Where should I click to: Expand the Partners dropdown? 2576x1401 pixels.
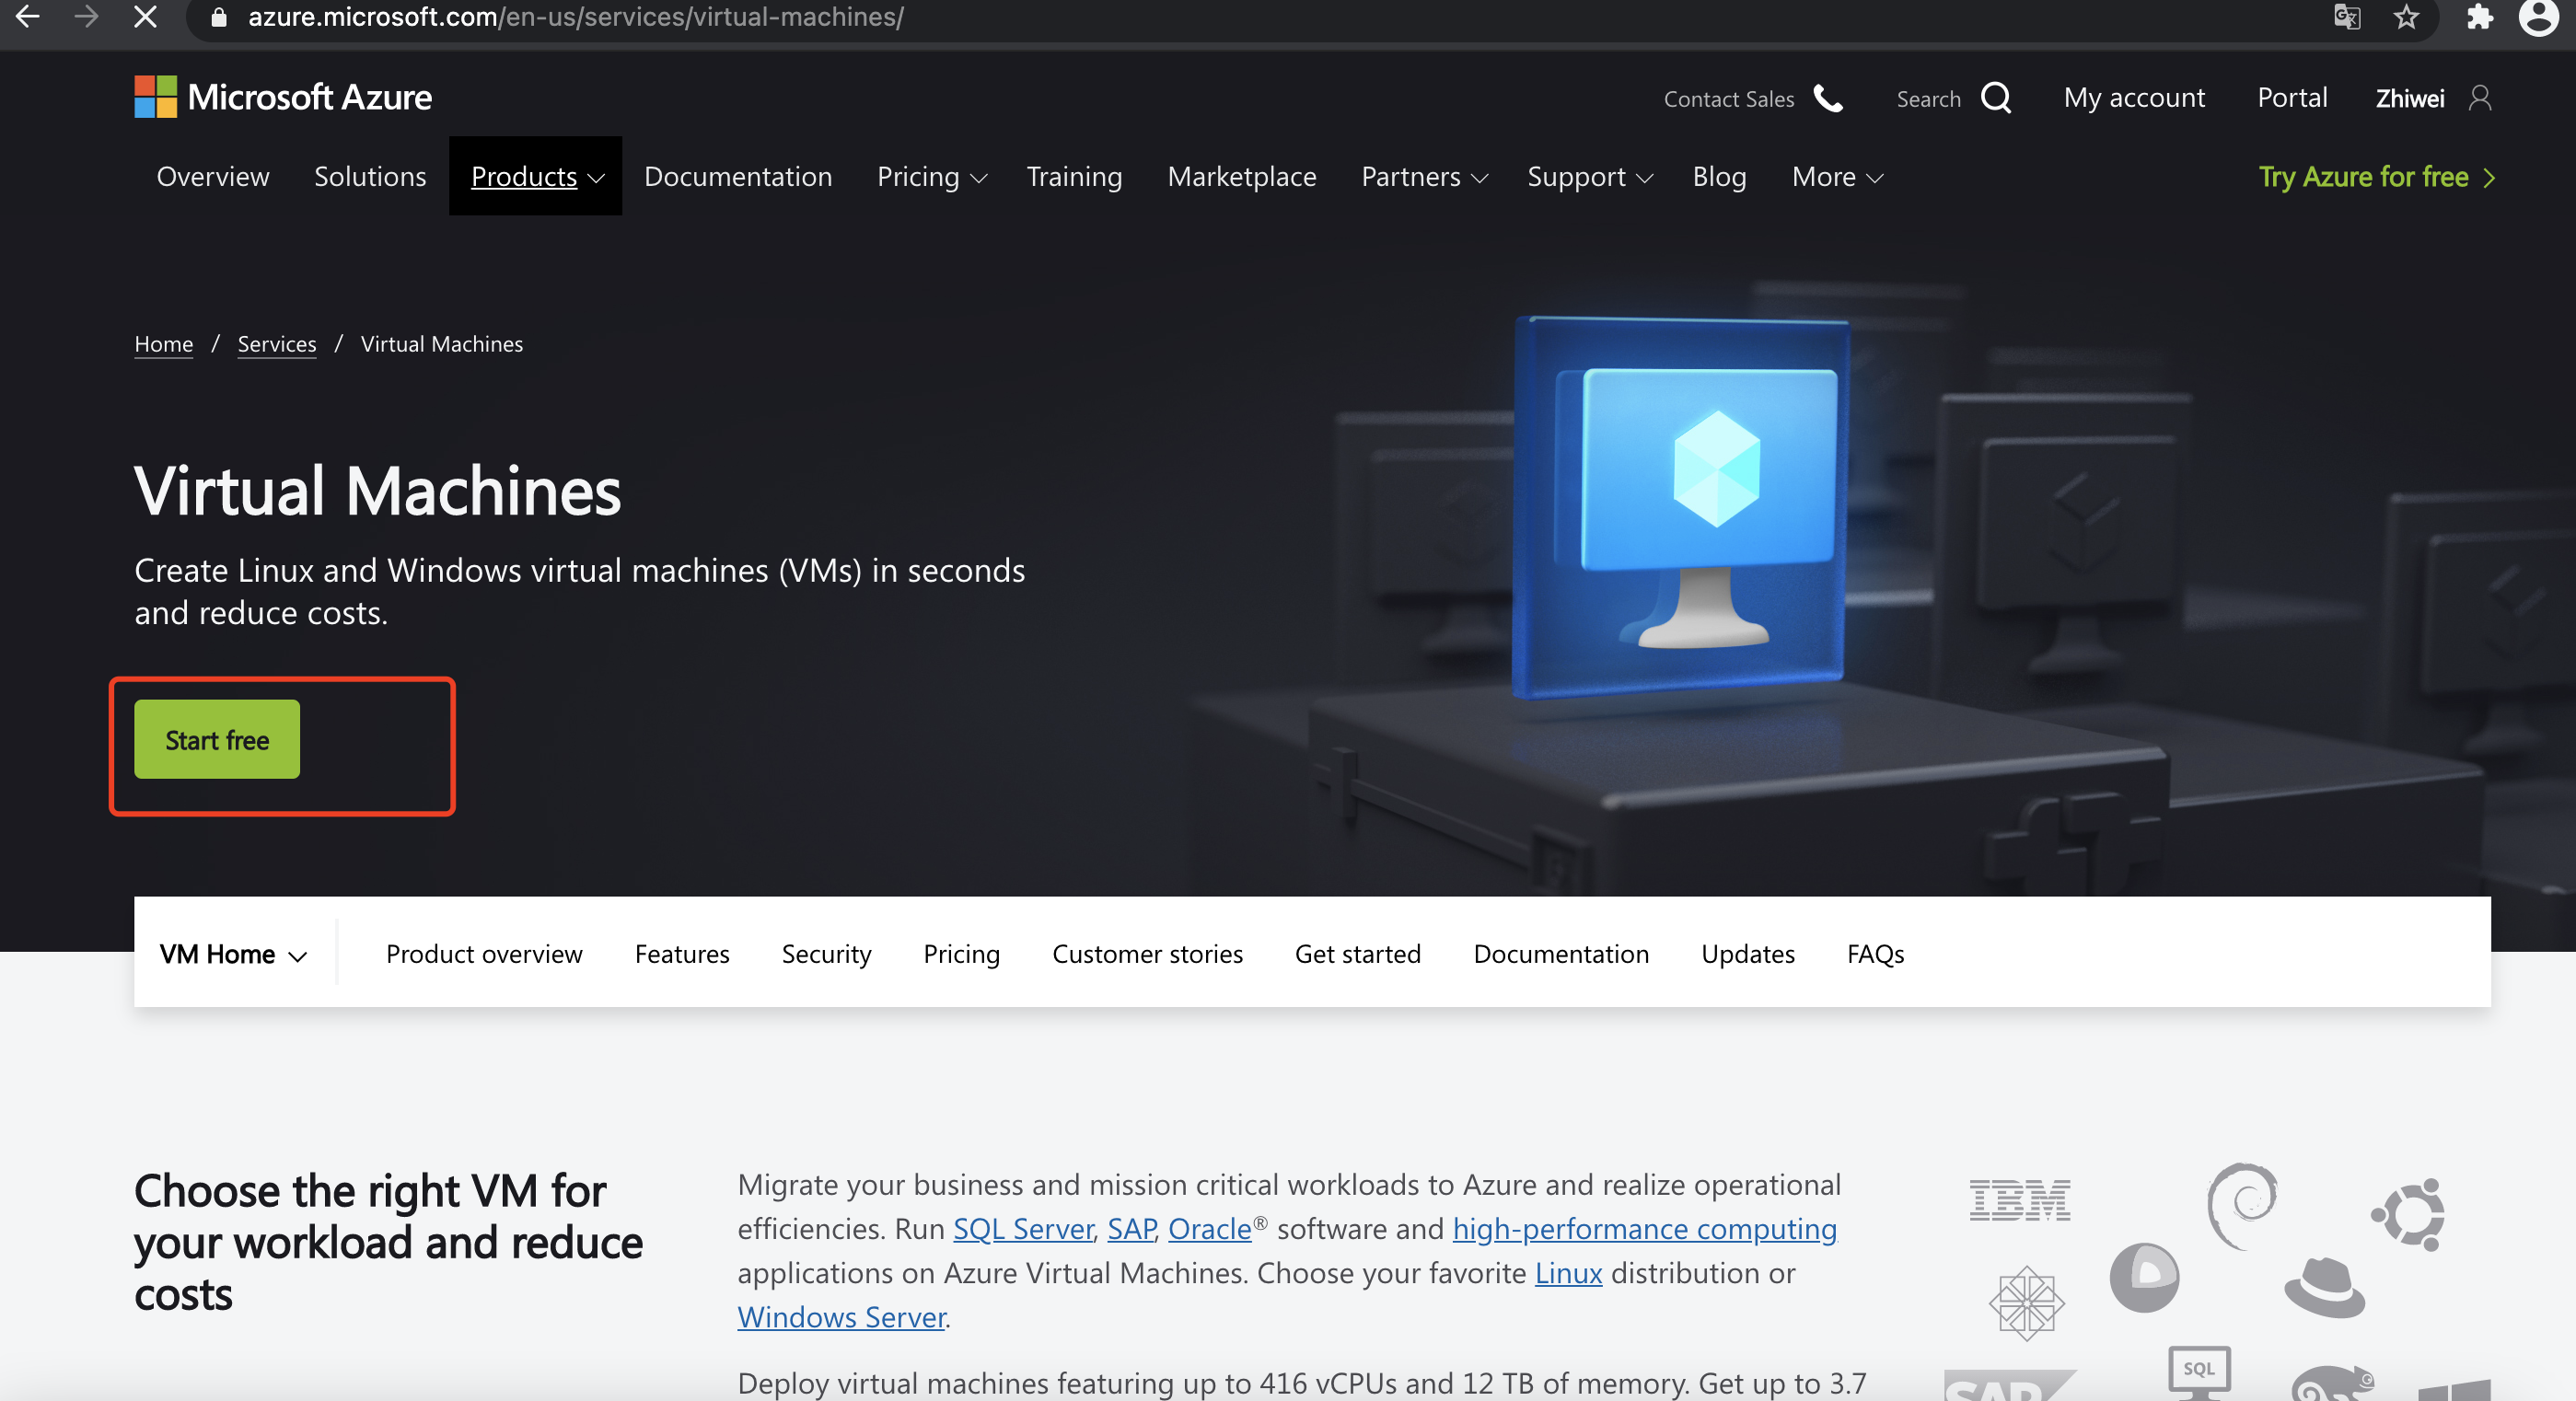[1424, 176]
